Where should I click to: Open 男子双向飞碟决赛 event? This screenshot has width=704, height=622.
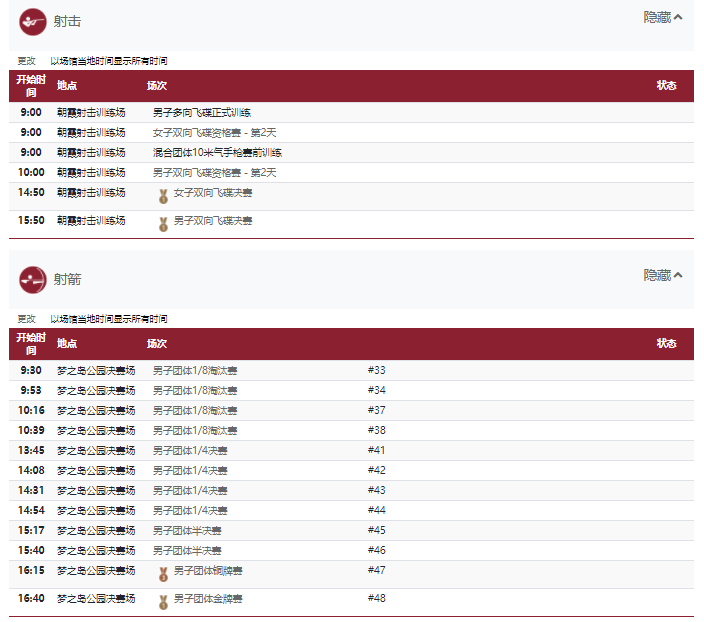[x=213, y=221]
